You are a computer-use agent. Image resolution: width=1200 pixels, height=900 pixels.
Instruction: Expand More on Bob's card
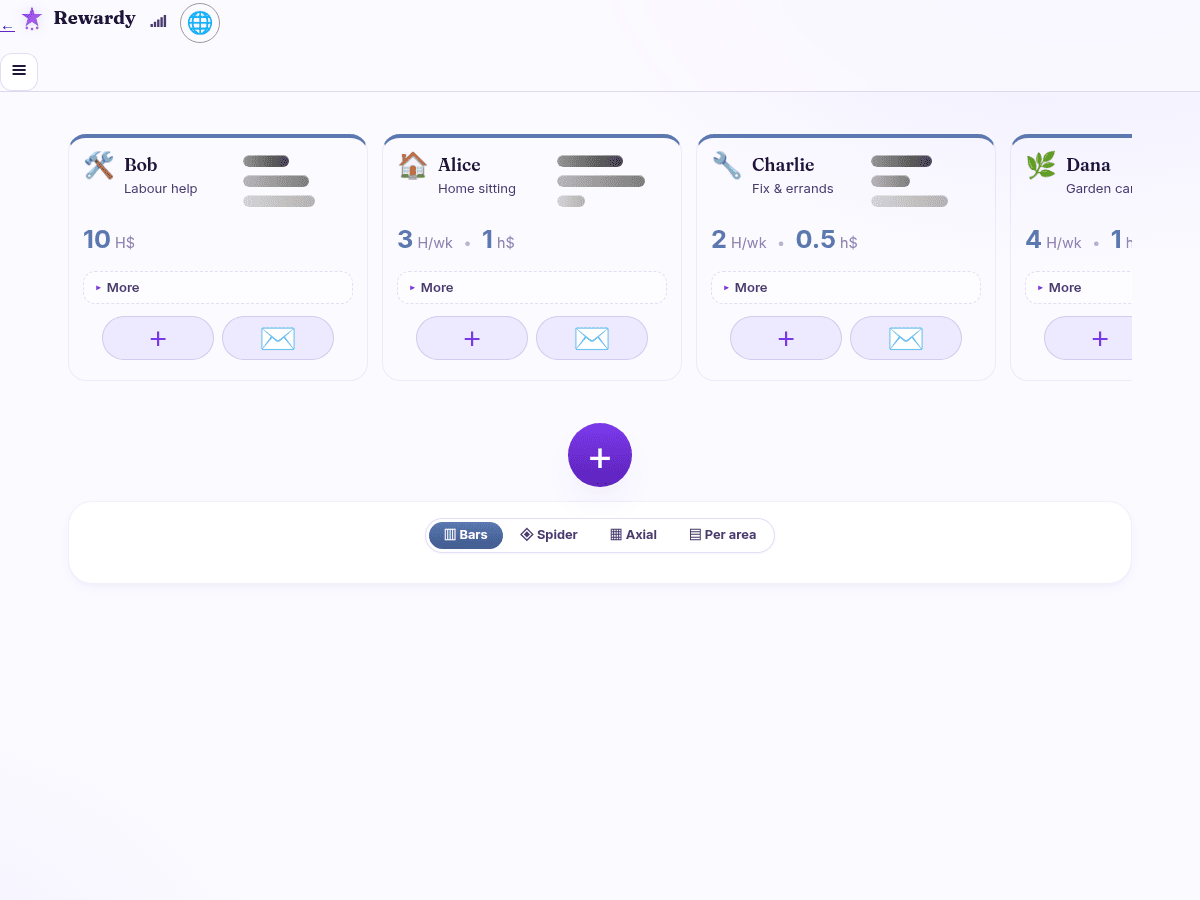pos(218,287)
